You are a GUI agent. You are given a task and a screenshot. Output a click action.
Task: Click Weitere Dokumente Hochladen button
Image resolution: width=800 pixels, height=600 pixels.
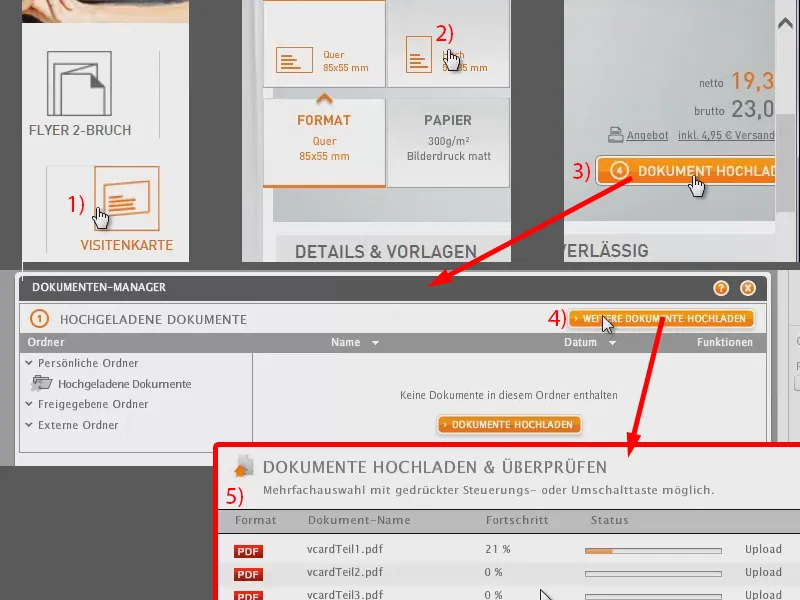(661, 319)
